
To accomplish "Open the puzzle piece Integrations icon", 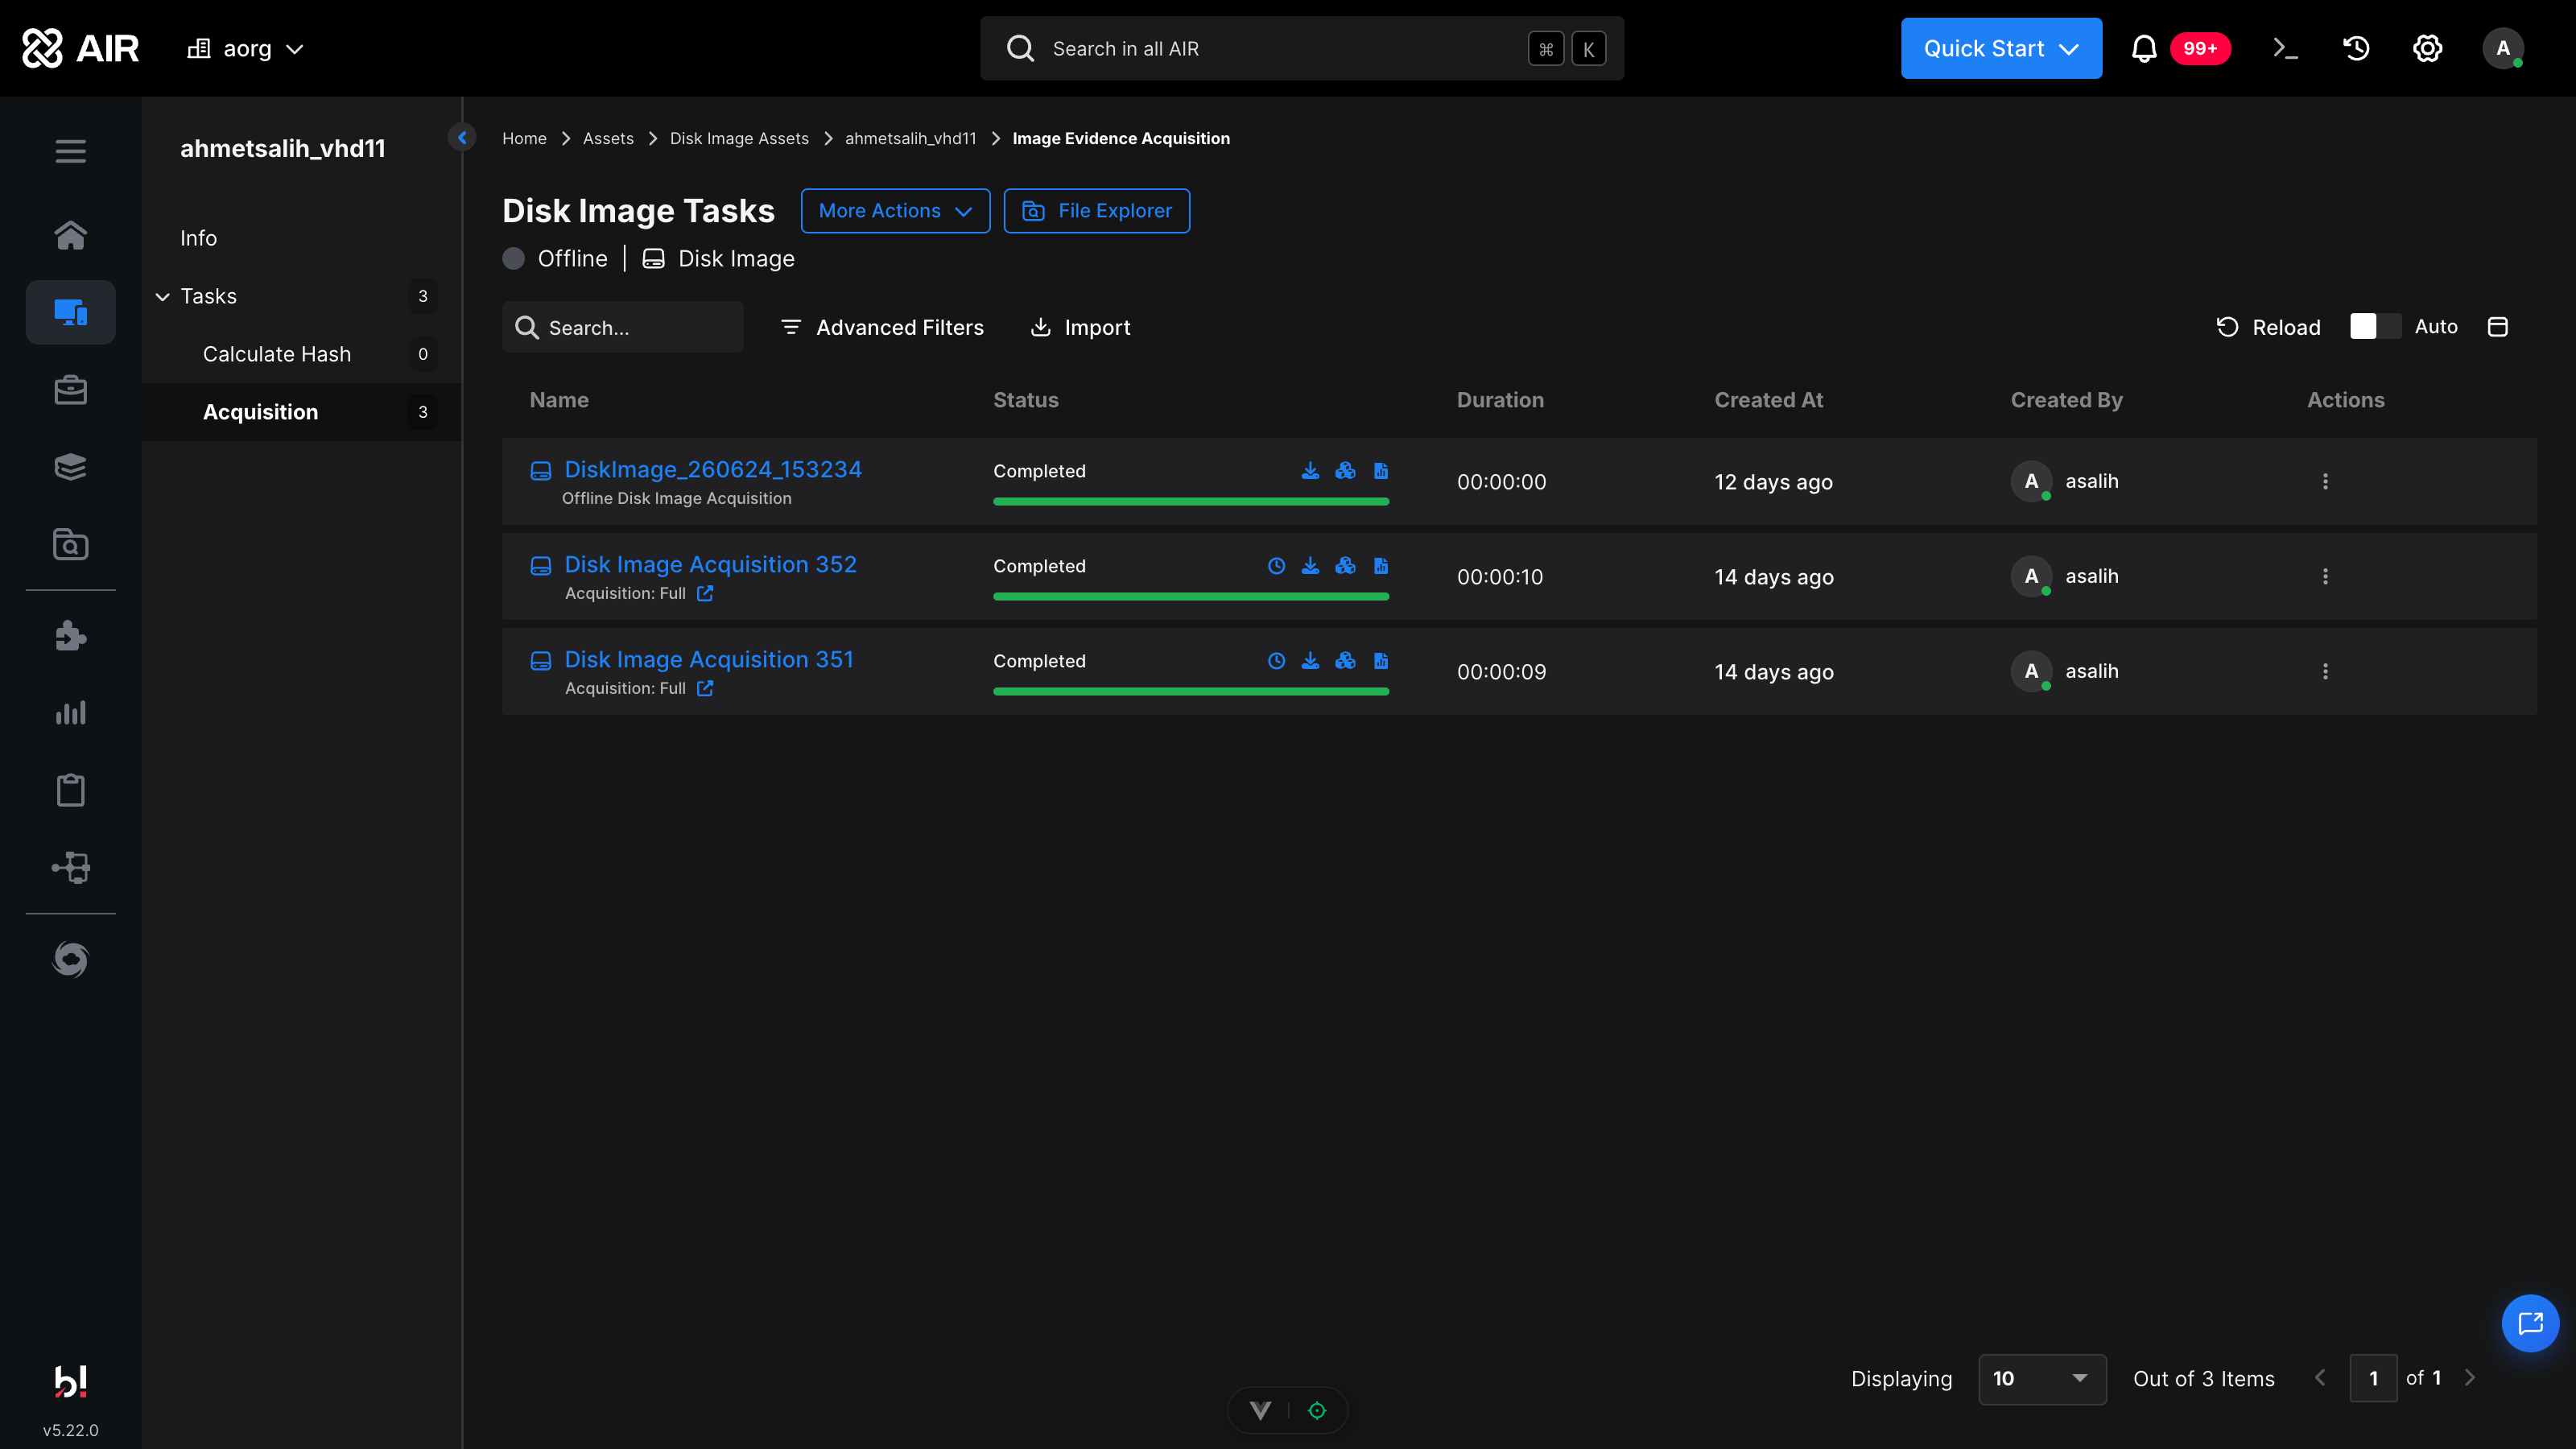I will (x=70, y=636).
